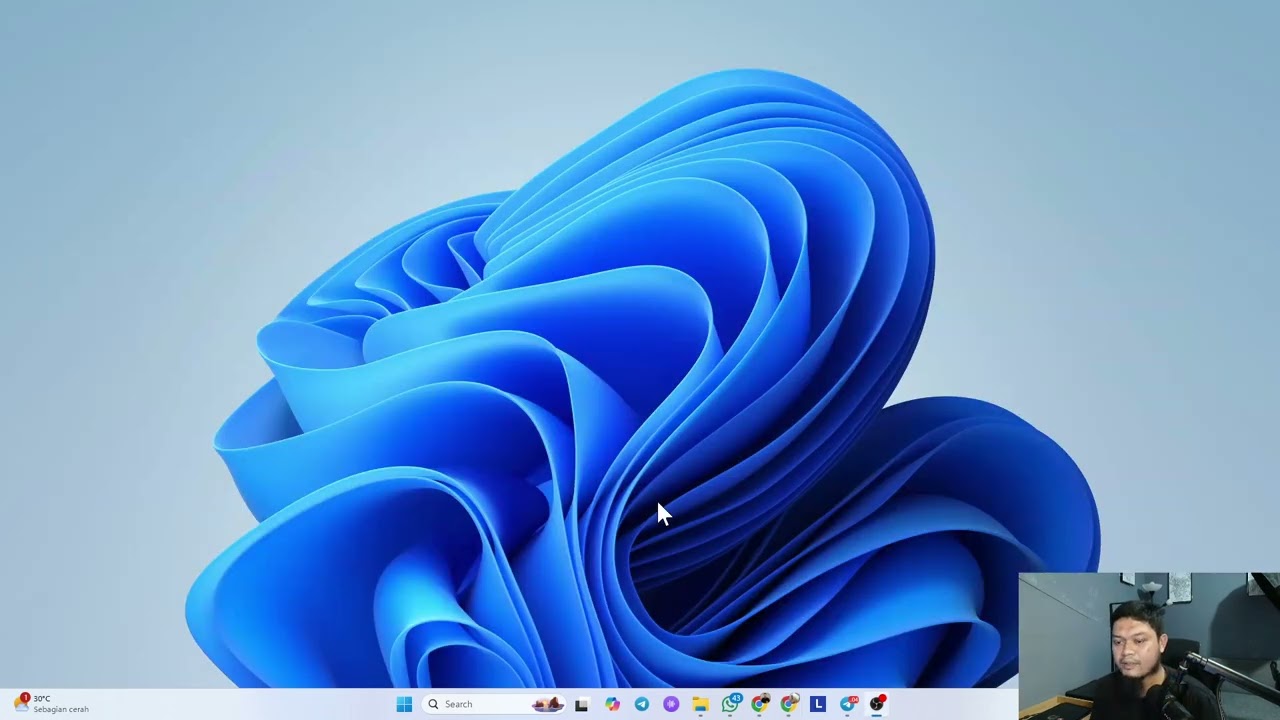Open the purple audio waveform app
The image size is (1280, 720).
tap(671, 704)
